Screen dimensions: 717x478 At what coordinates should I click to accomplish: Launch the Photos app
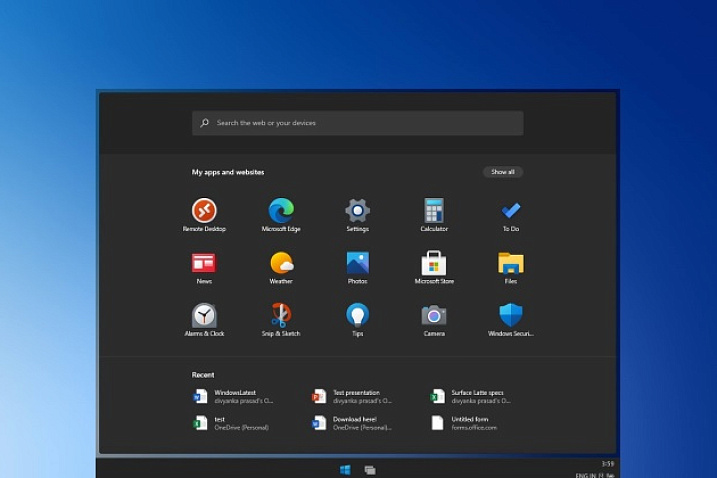[357, 268]
